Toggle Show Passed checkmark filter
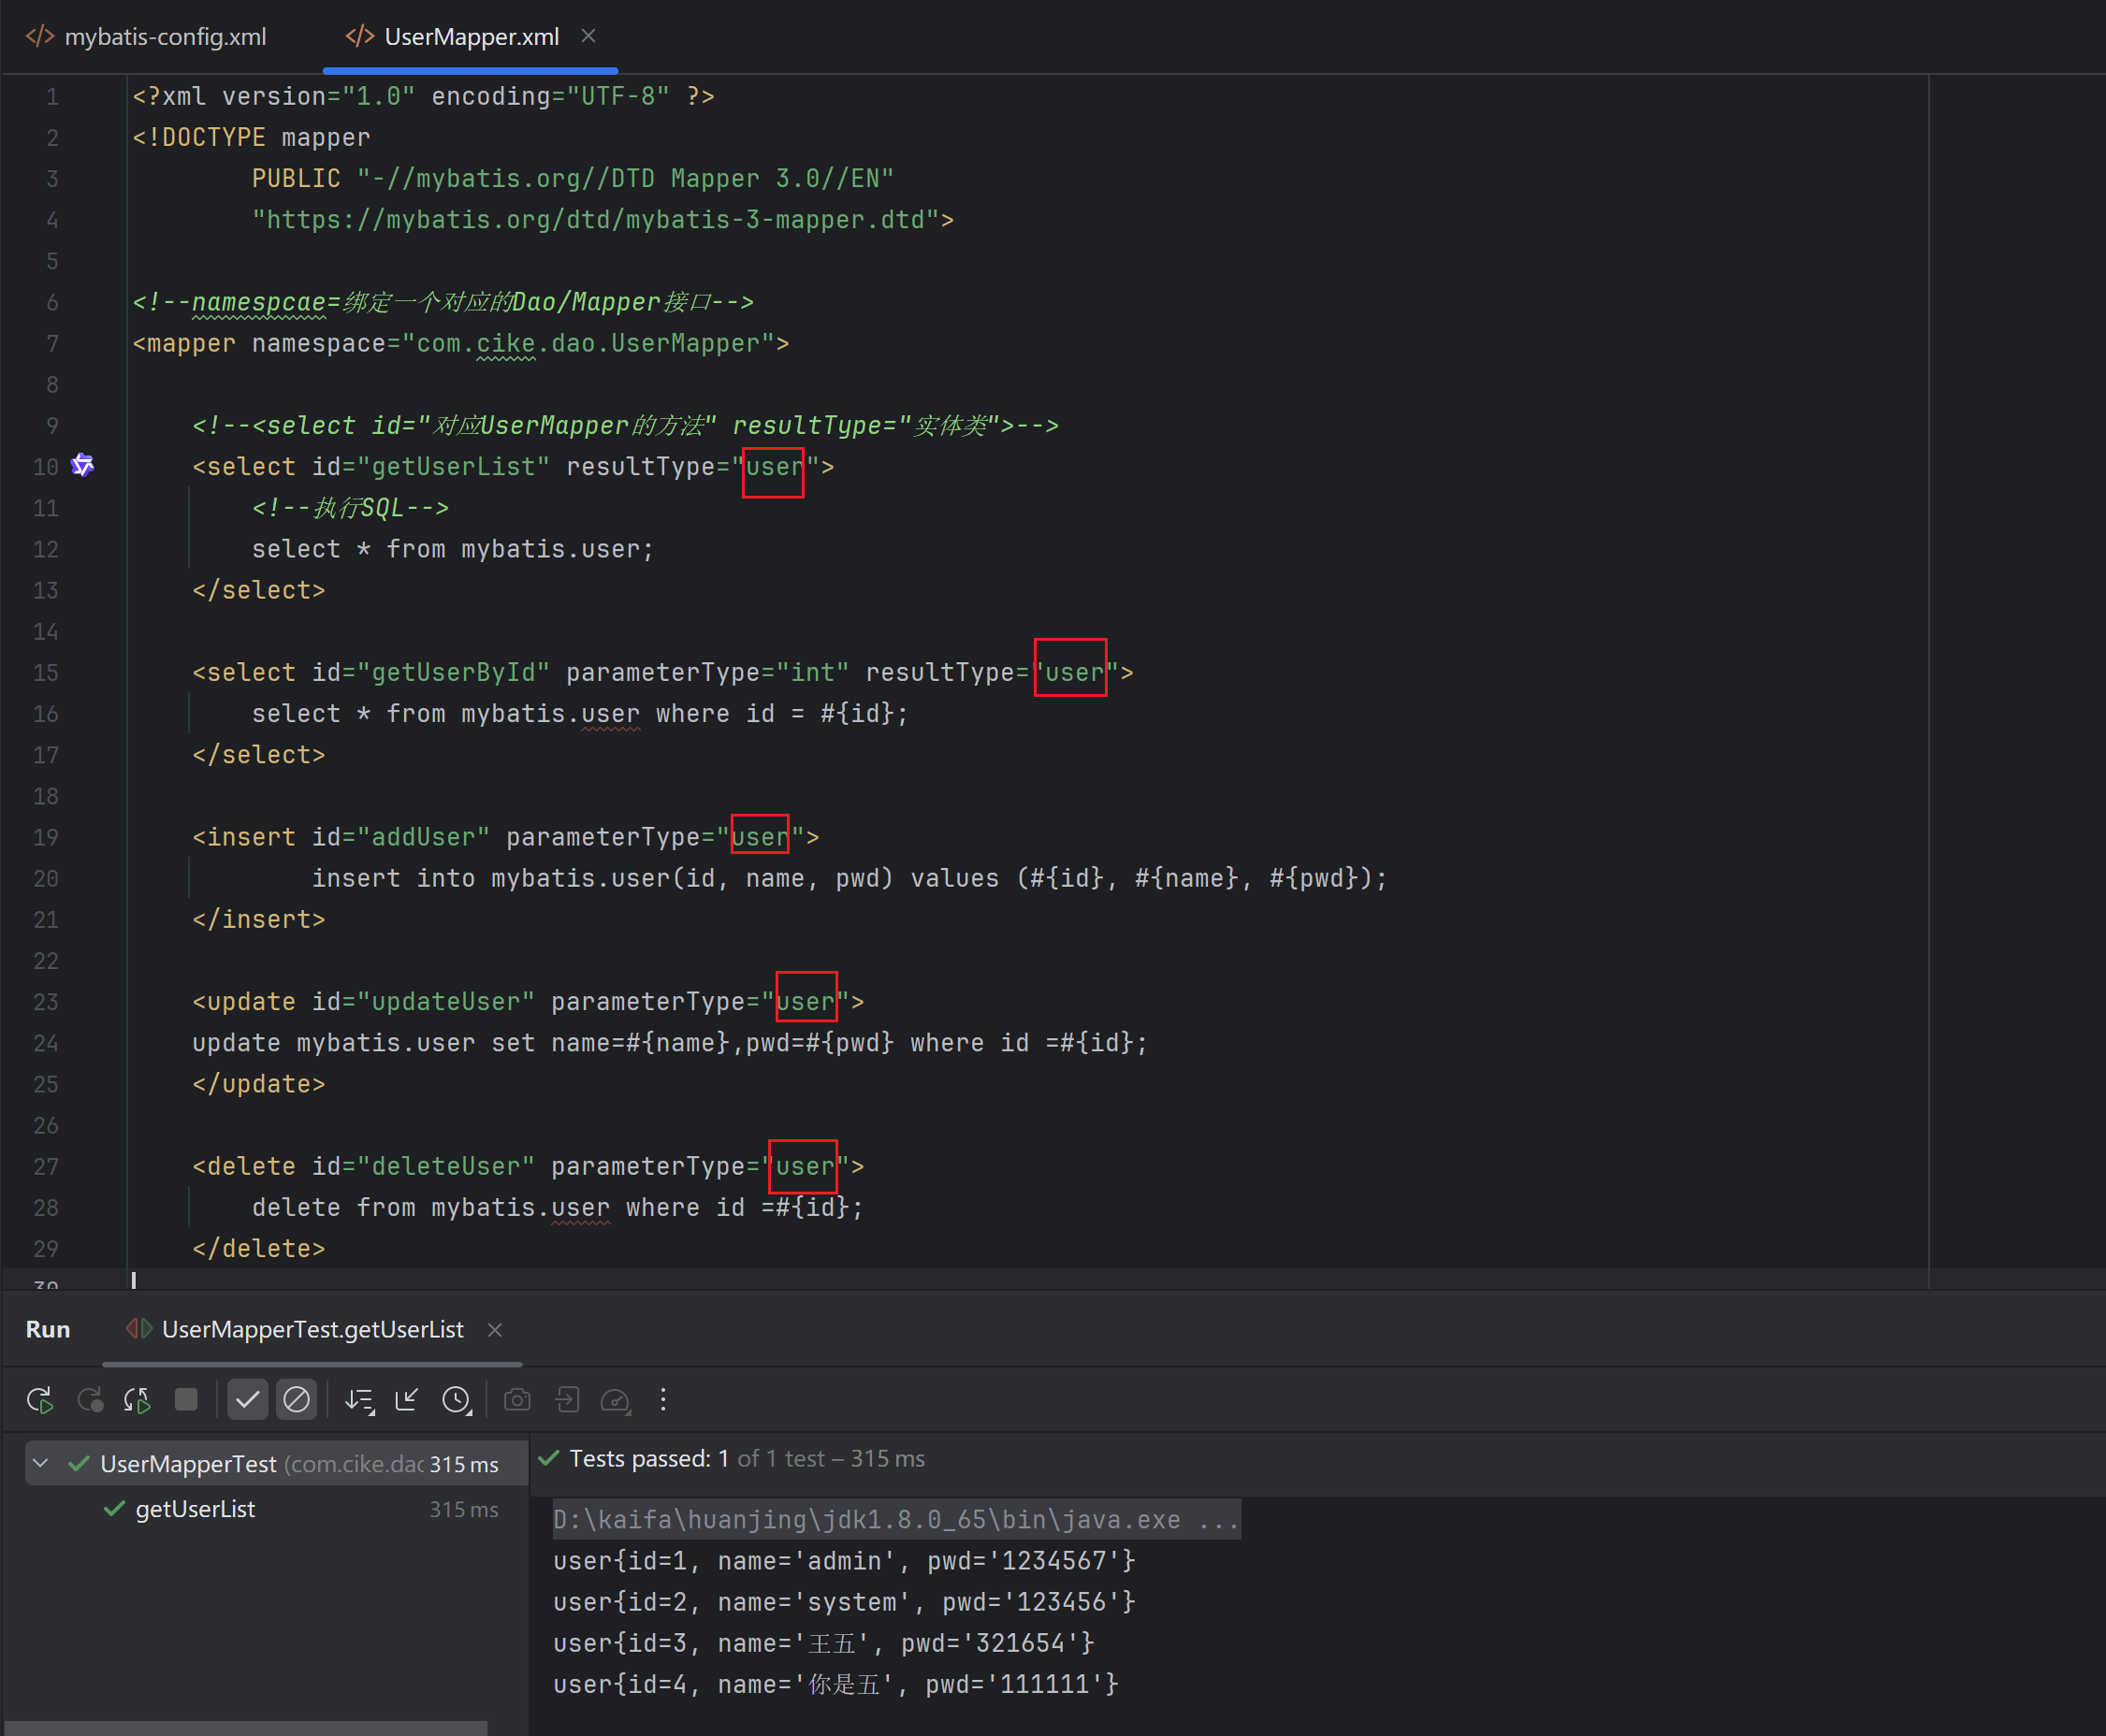Screen dimensions: 2106x1736 pos(247,1400)
